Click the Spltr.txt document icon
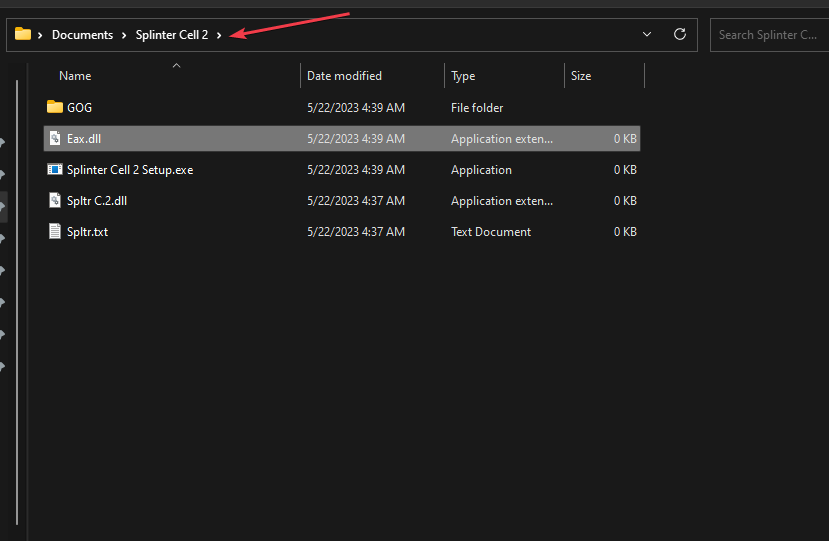Viewport: 829px width, 541px height. click(x=55, y=232)
